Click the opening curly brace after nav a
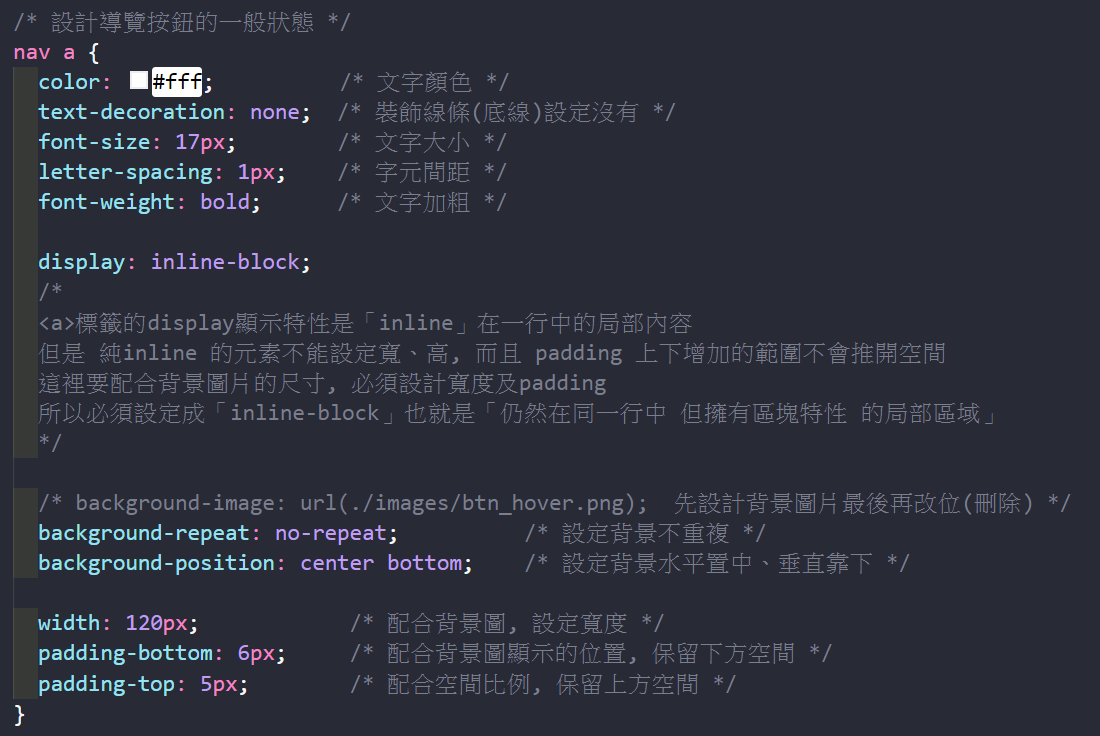This screenshot has width=1100, height=736. tap(94, 52)
